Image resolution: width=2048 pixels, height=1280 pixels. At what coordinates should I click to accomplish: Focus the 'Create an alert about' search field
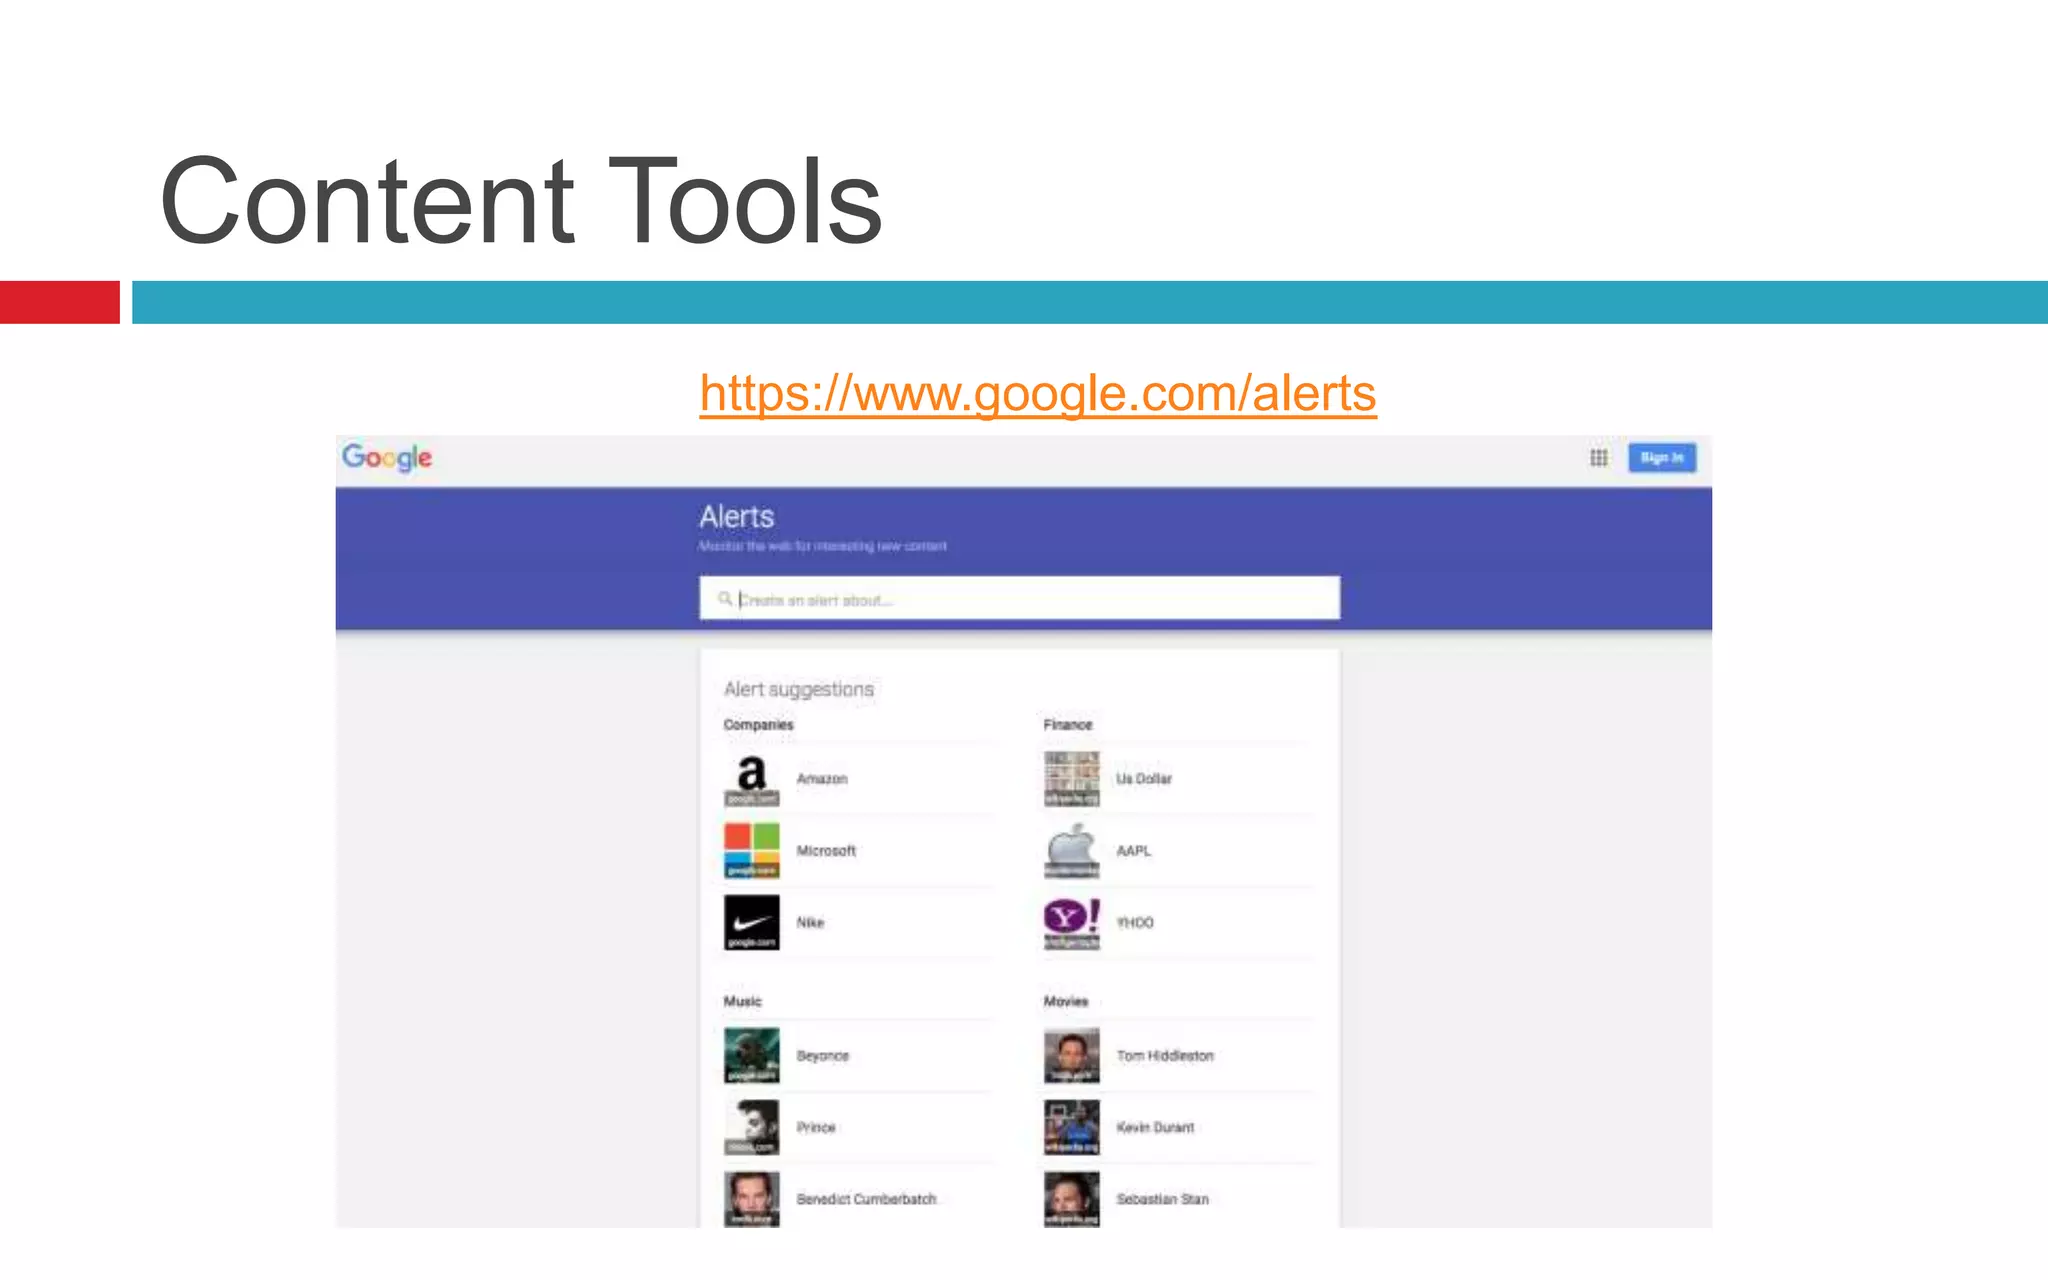coord(1019,599)
